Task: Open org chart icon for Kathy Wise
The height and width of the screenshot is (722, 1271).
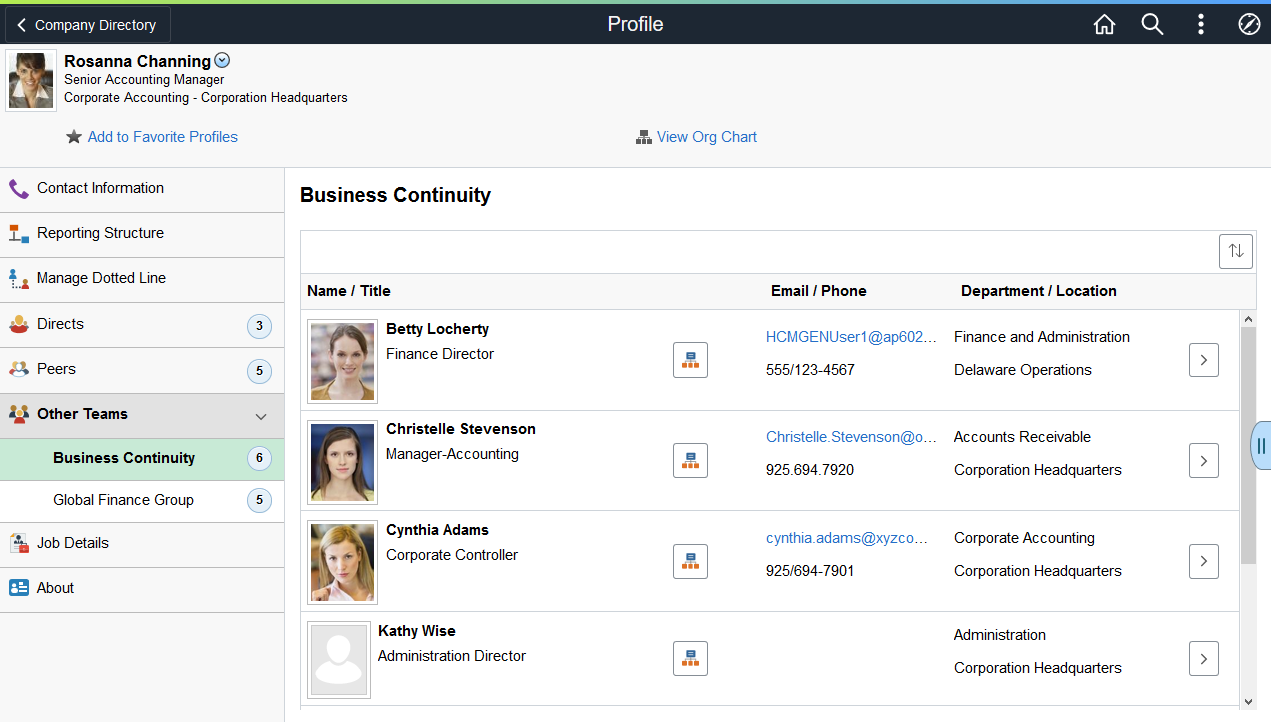Action: (690, 658)
